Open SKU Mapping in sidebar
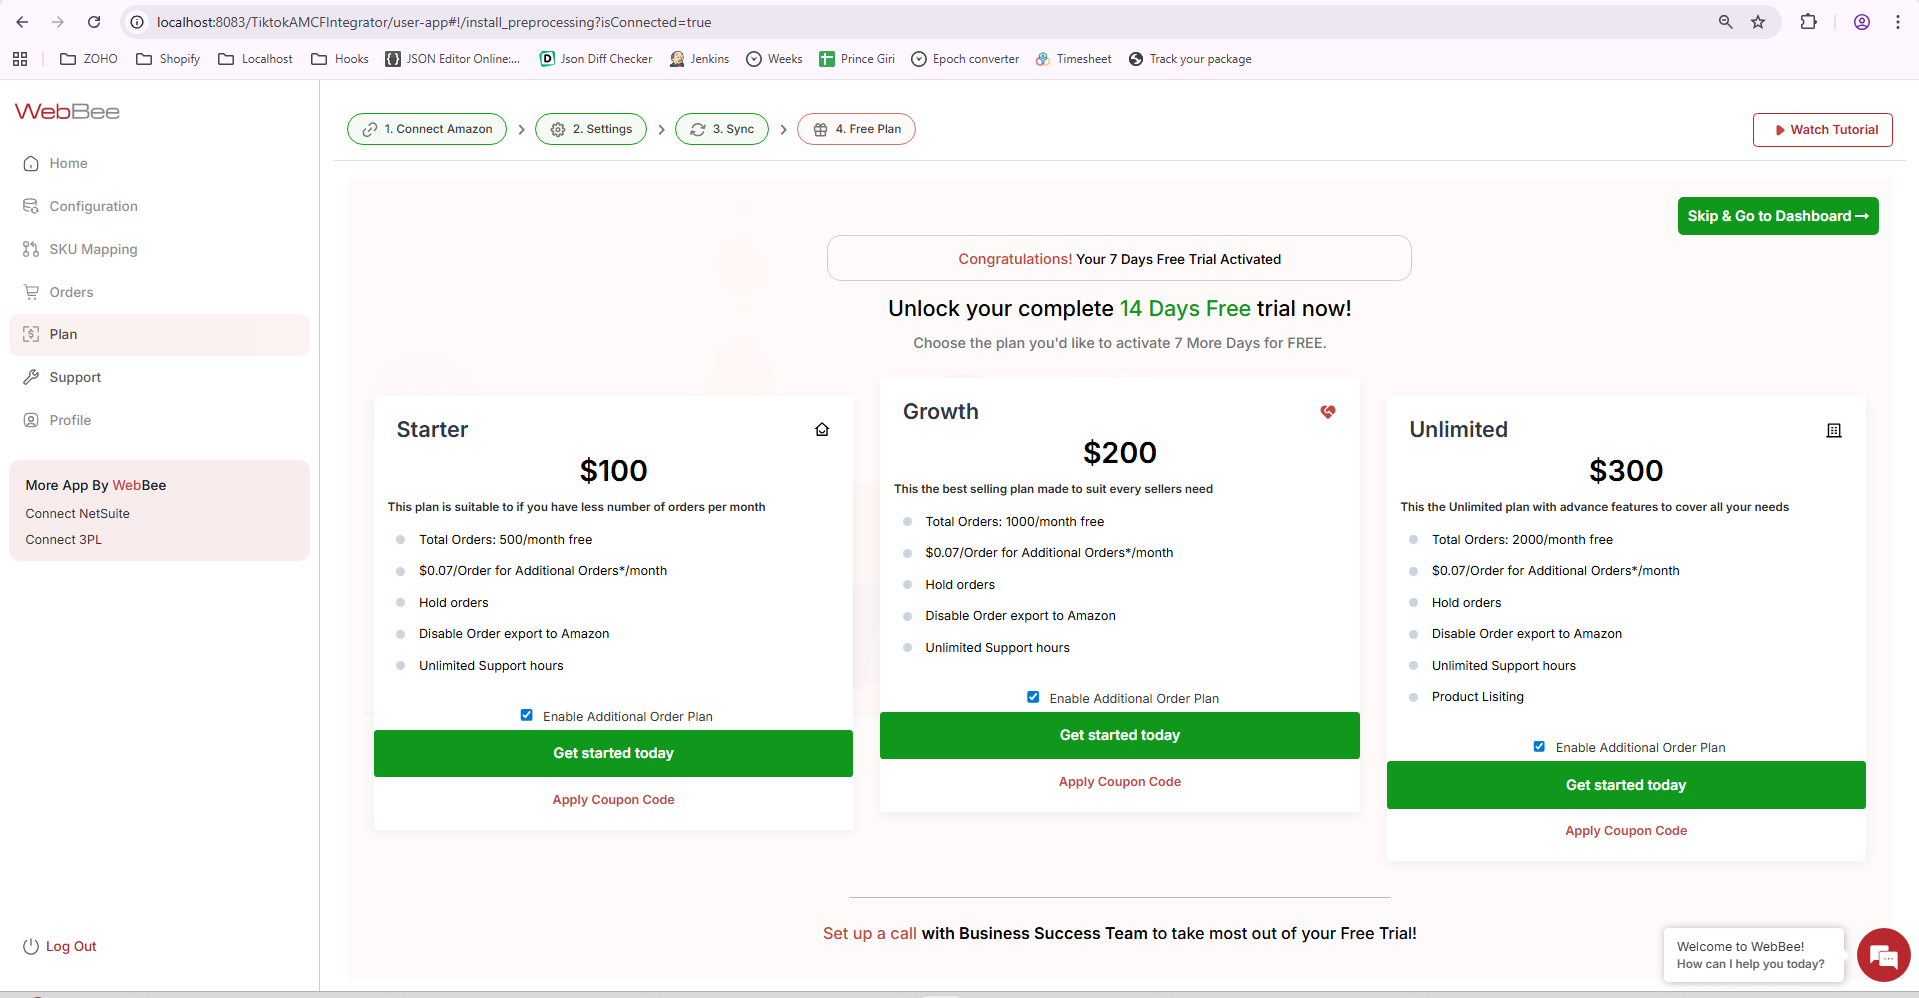This screenshot has width=1919, height=998. [x=93, y=249]
